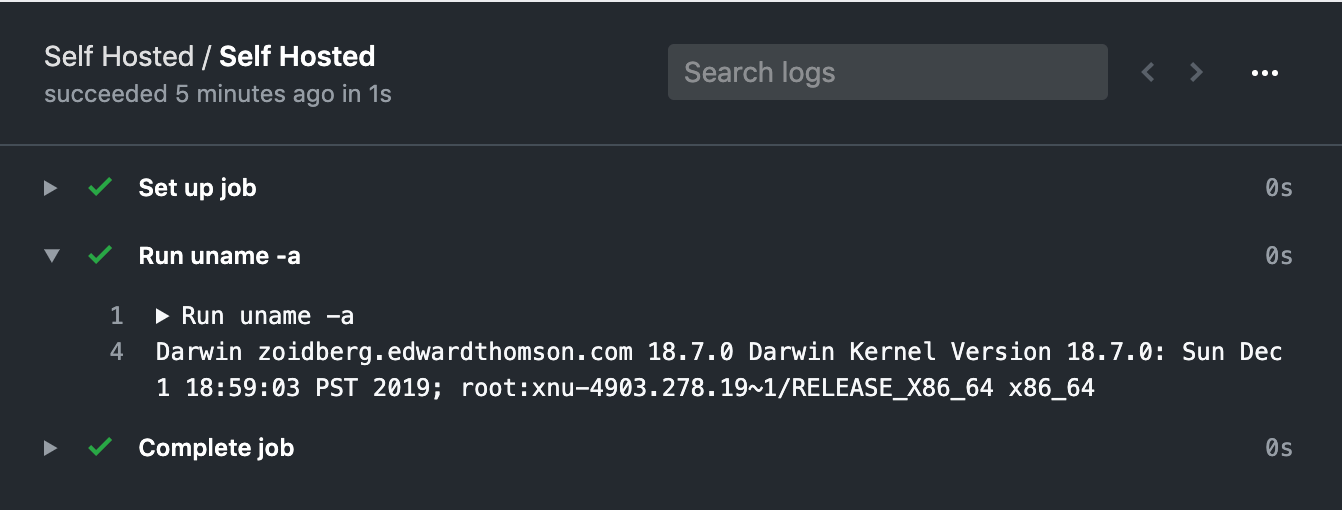Expand the Set up job step
This screenshot has height=510, width=1342.
[x=51, y=188]
